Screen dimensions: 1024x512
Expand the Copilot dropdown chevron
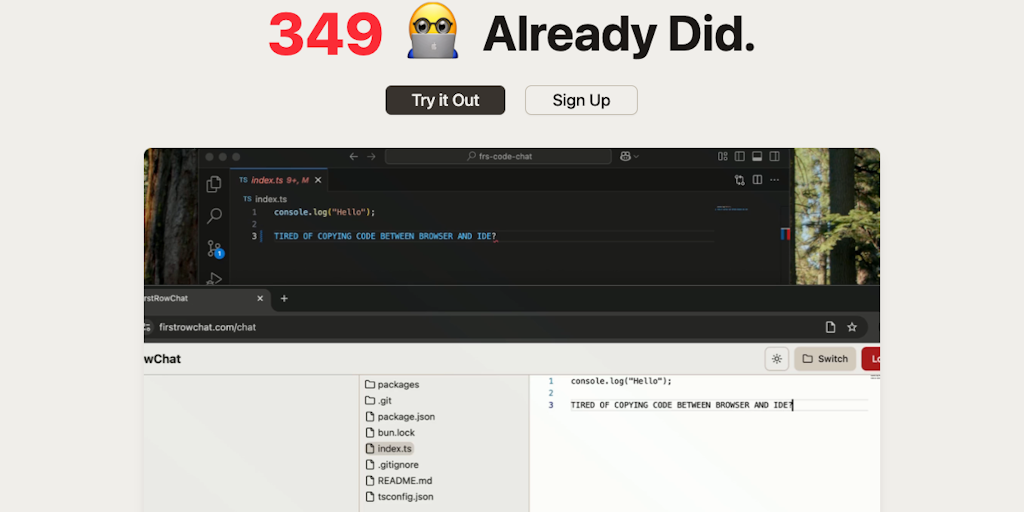636,157
